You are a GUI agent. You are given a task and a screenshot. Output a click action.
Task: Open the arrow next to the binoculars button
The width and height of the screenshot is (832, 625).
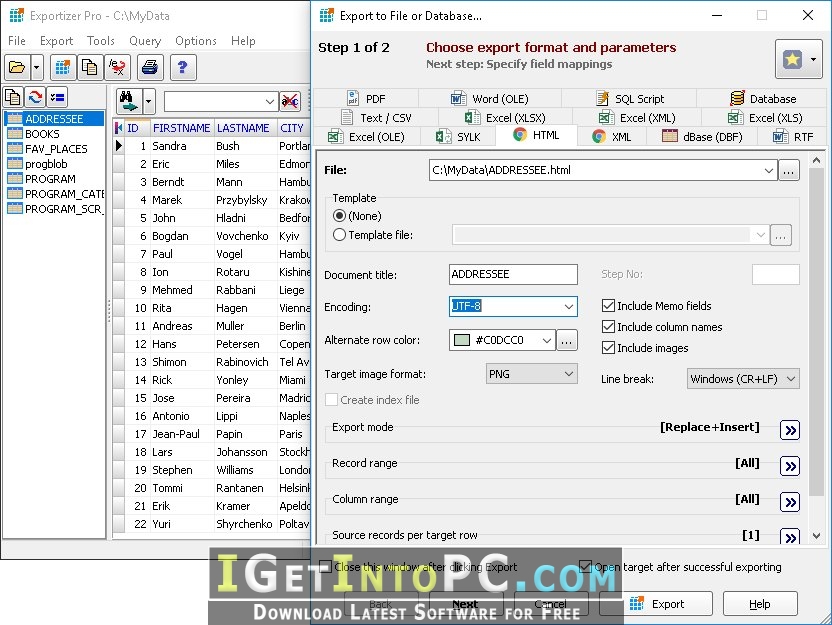[149, 101]
